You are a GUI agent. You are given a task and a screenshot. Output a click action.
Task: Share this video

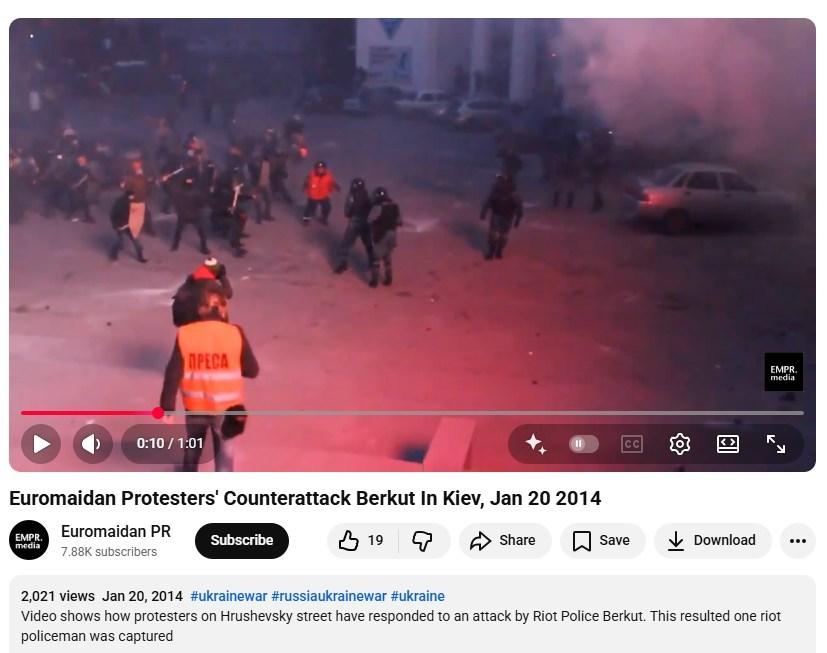pos(505,540)
